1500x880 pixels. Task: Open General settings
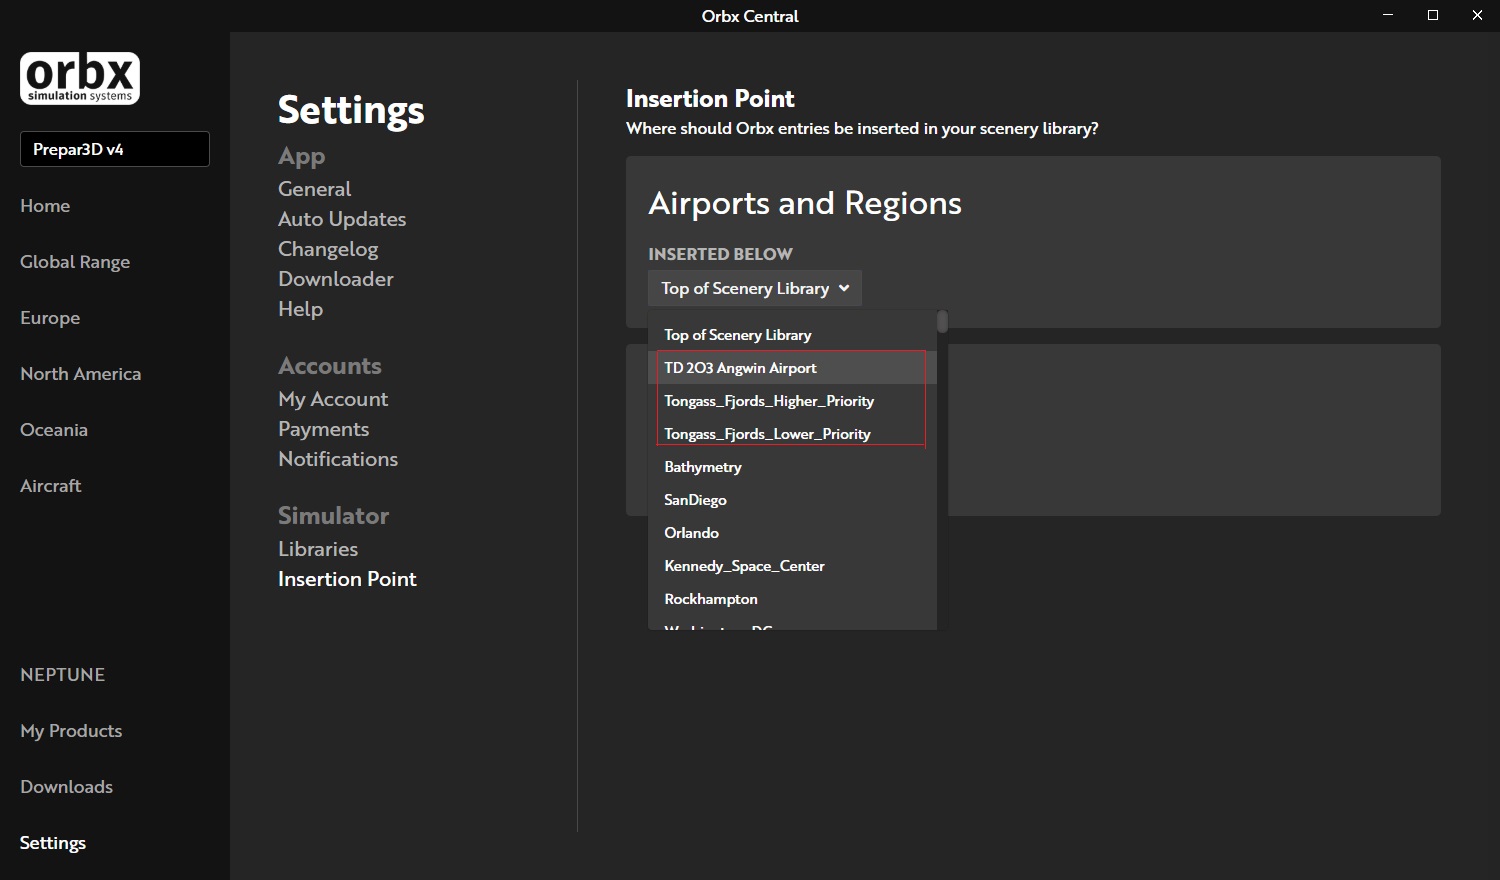[315, 188]
